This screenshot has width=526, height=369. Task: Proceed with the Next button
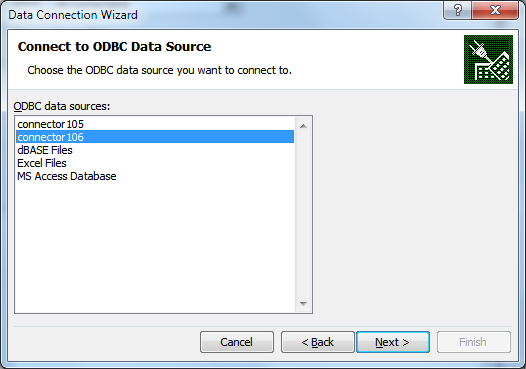click(393, 342)
